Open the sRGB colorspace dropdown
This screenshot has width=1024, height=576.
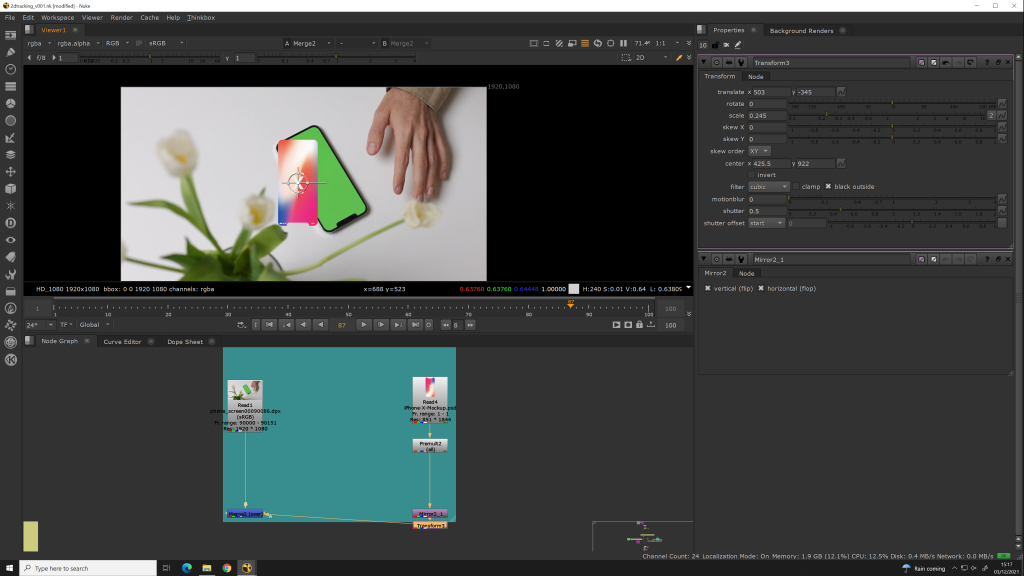pos(166,43)
